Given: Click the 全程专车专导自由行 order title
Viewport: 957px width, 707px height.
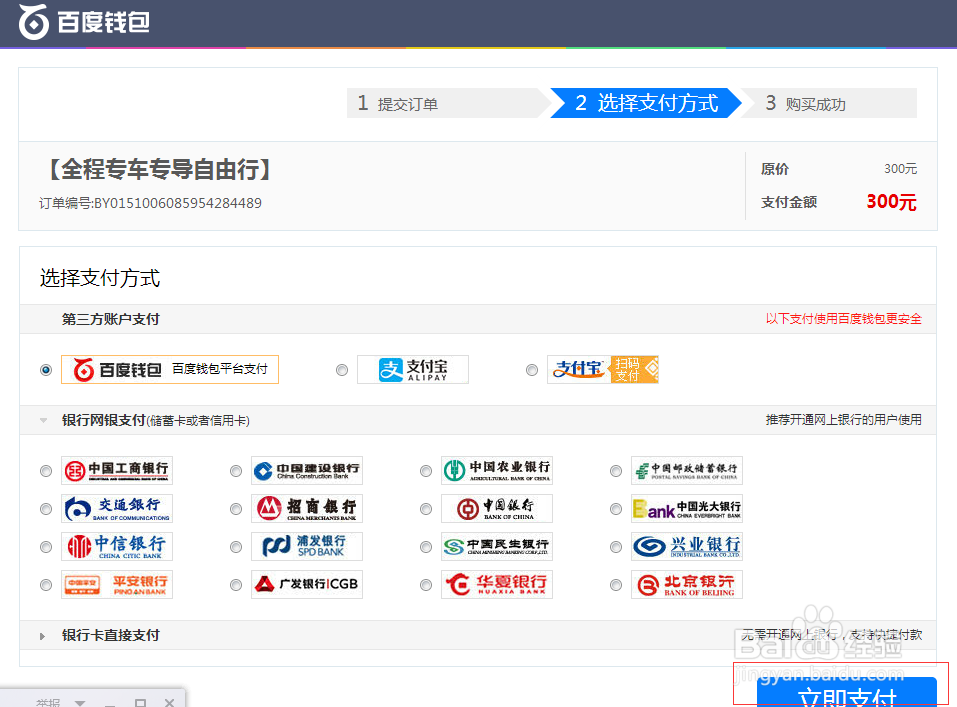Looking at the screenshot, I should point(159,169).
